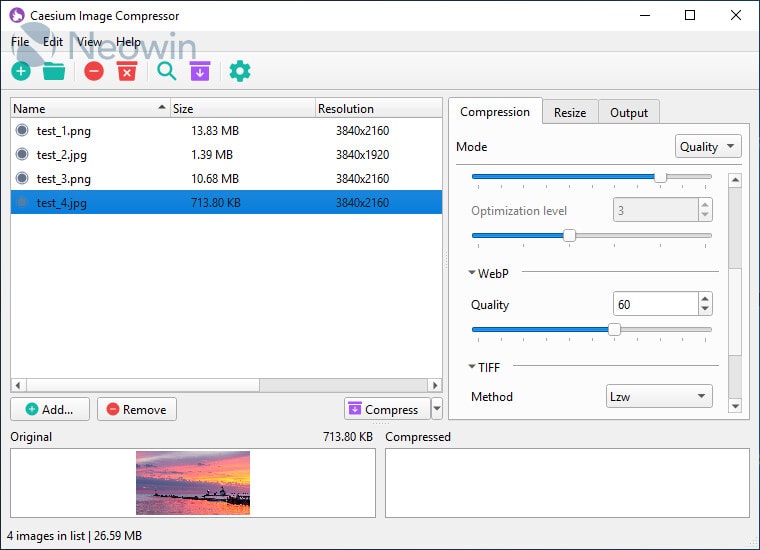Open the File menu

coord(20,42)
